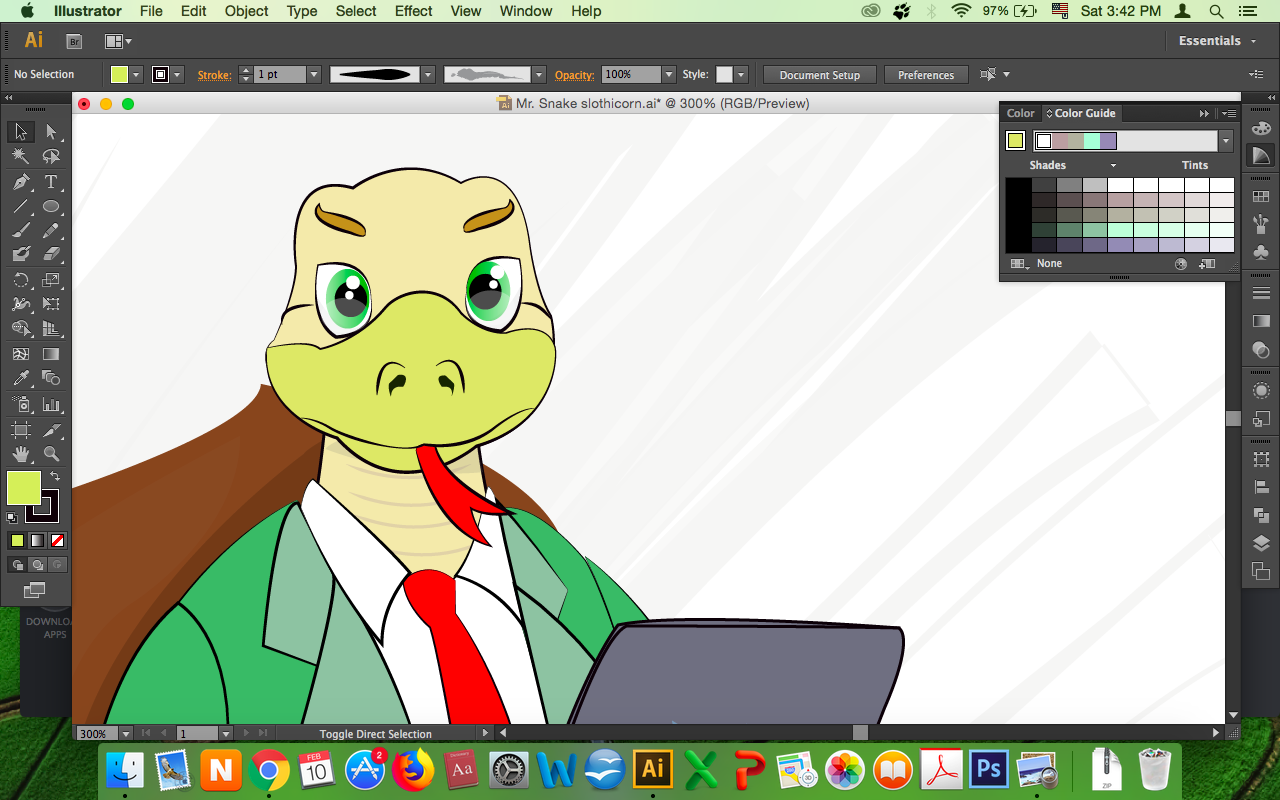Click the fill color box in toolbox
This screenshot has width=1280, height=800.
tap(23, 488)
